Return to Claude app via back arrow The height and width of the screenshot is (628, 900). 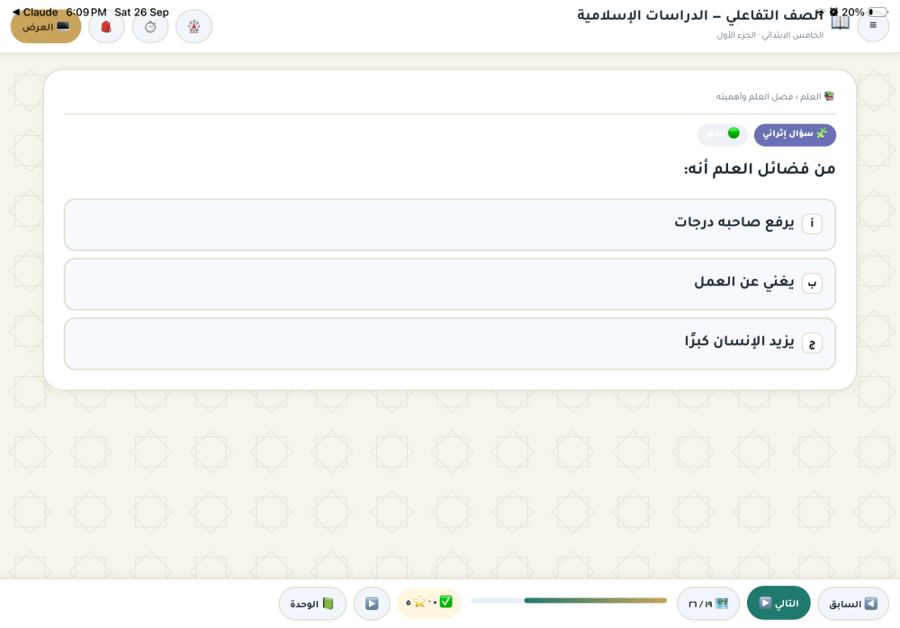(x=35, y=12)
